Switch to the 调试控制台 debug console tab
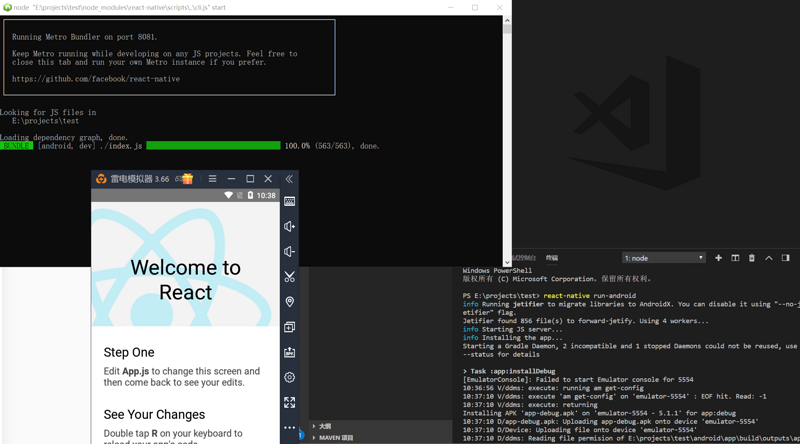The width and height of the screenshot is (800, 444). coord(523,258)
